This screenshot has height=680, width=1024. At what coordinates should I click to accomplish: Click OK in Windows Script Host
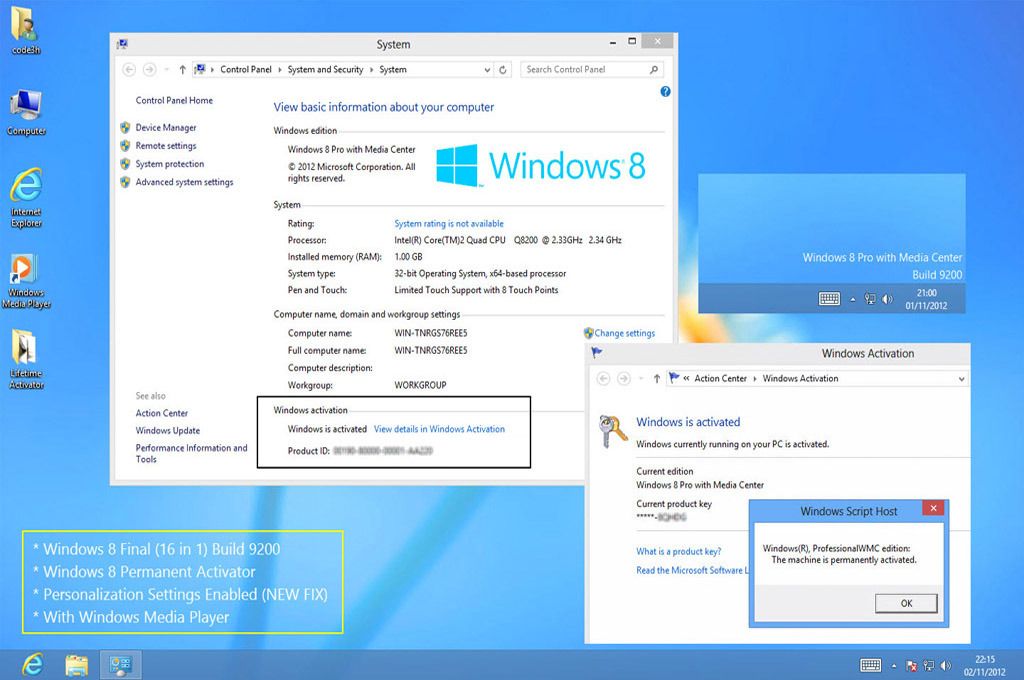click(x=906, y=603)
